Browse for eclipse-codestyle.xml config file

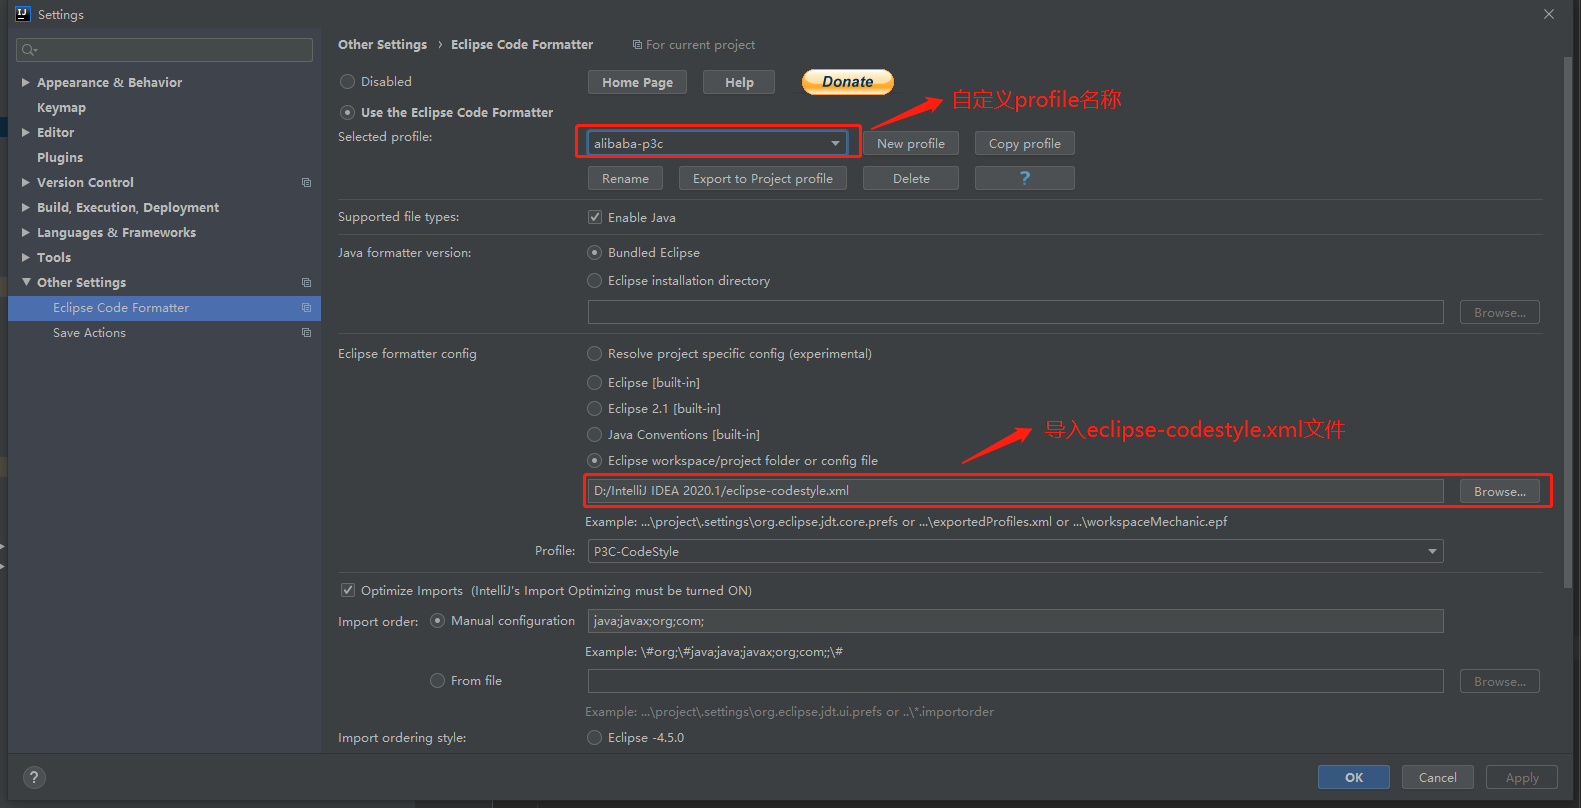pyautogui.click(x=1500, y=491)
